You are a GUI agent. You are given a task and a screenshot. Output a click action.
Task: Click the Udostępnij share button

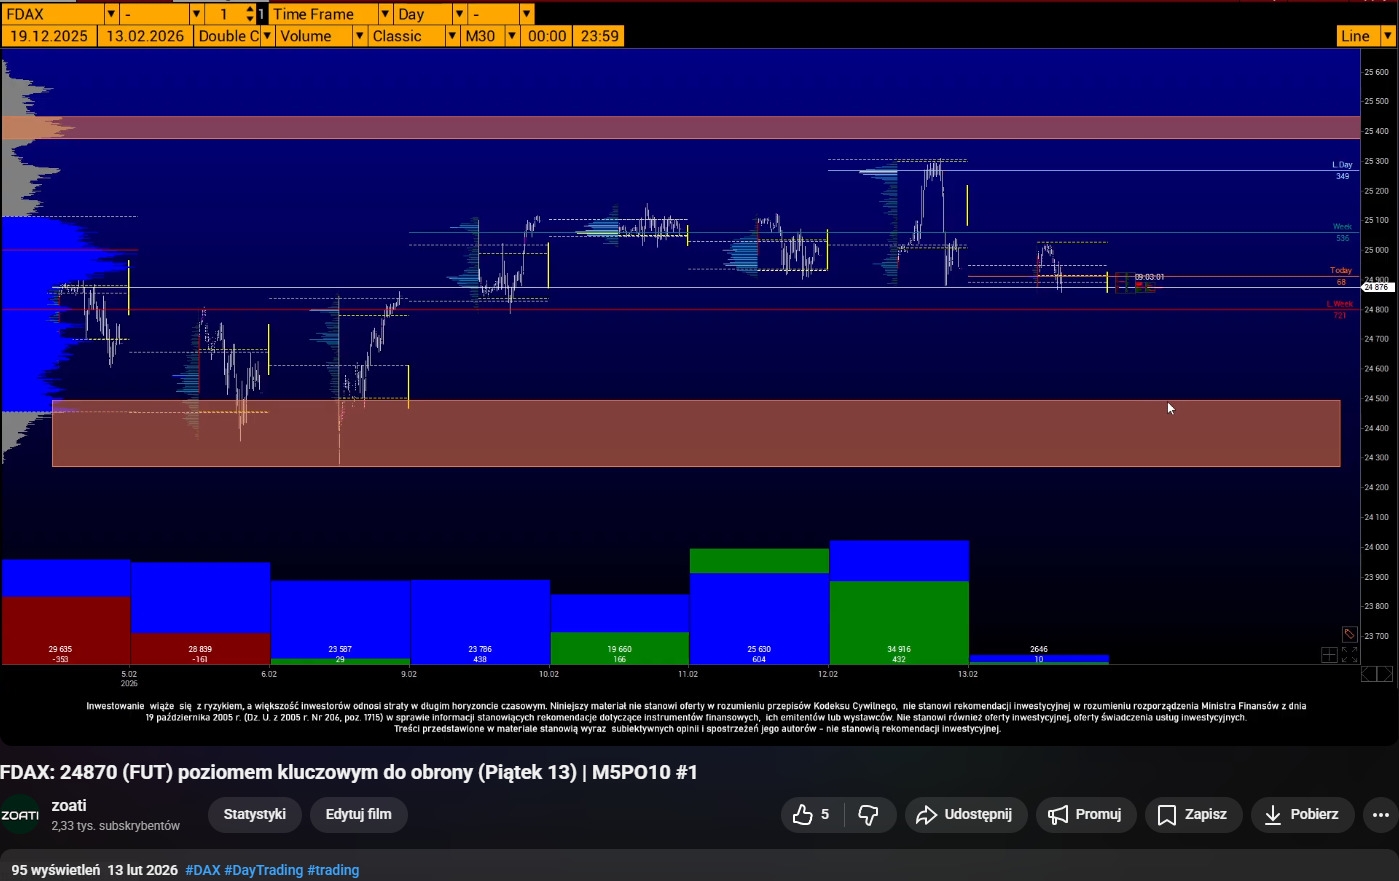coord(964,815)
